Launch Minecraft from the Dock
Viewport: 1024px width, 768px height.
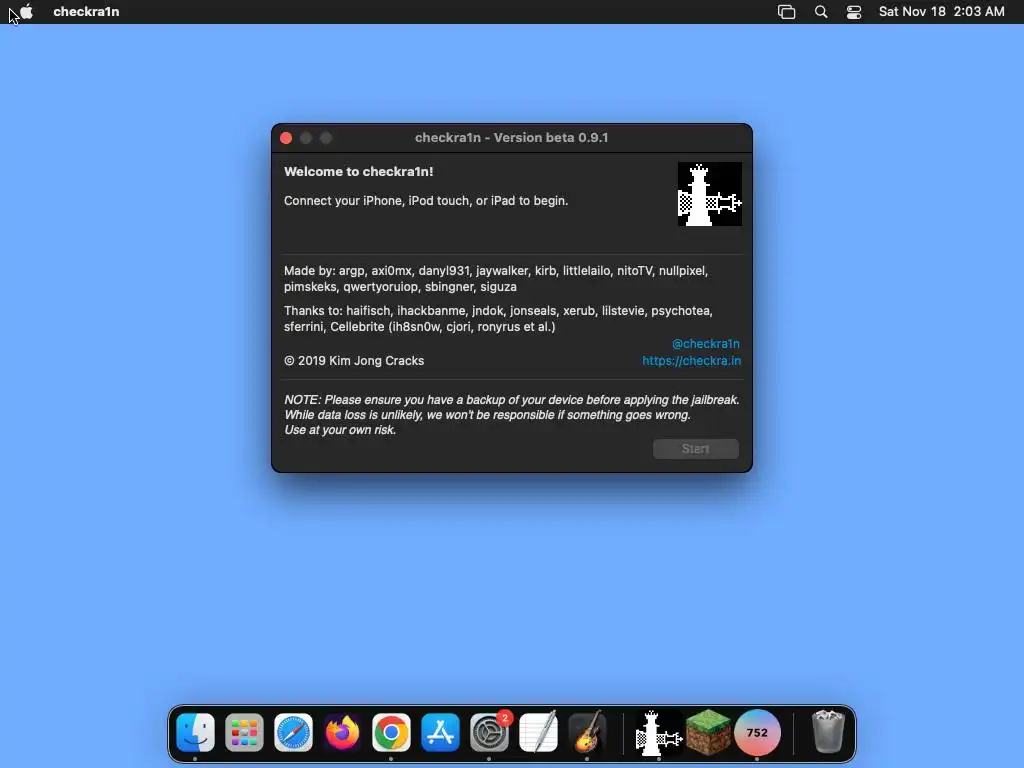pyautogui.click(x=708, y=732)
